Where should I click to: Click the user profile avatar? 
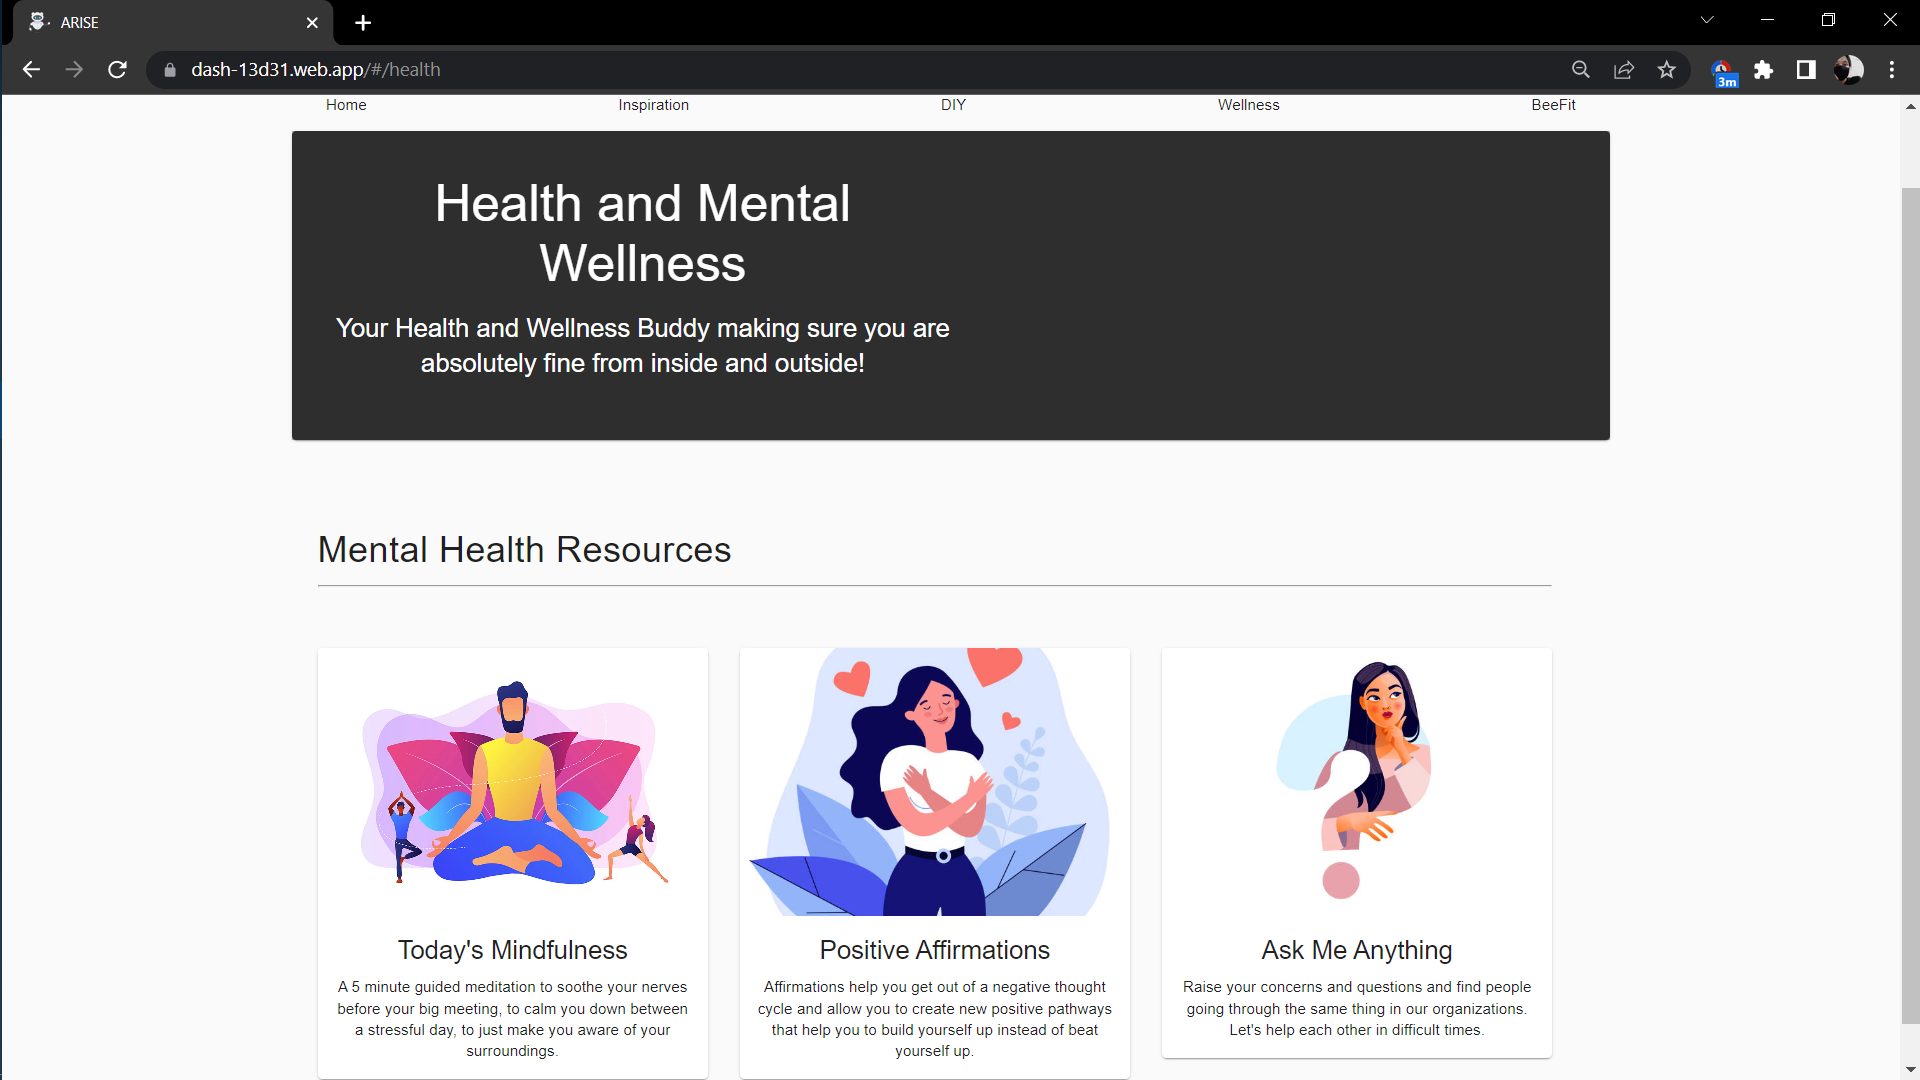tap(1848, 70)
